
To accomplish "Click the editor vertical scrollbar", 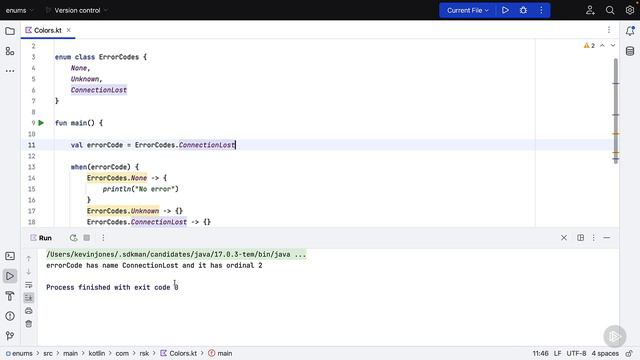I will pyautogui.click(x=616, y=110).
